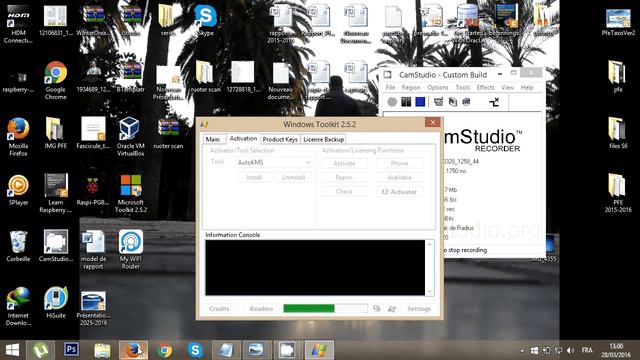Open Photoshop from the taskbar
The image size is (640, 360).
click(71, 350)
